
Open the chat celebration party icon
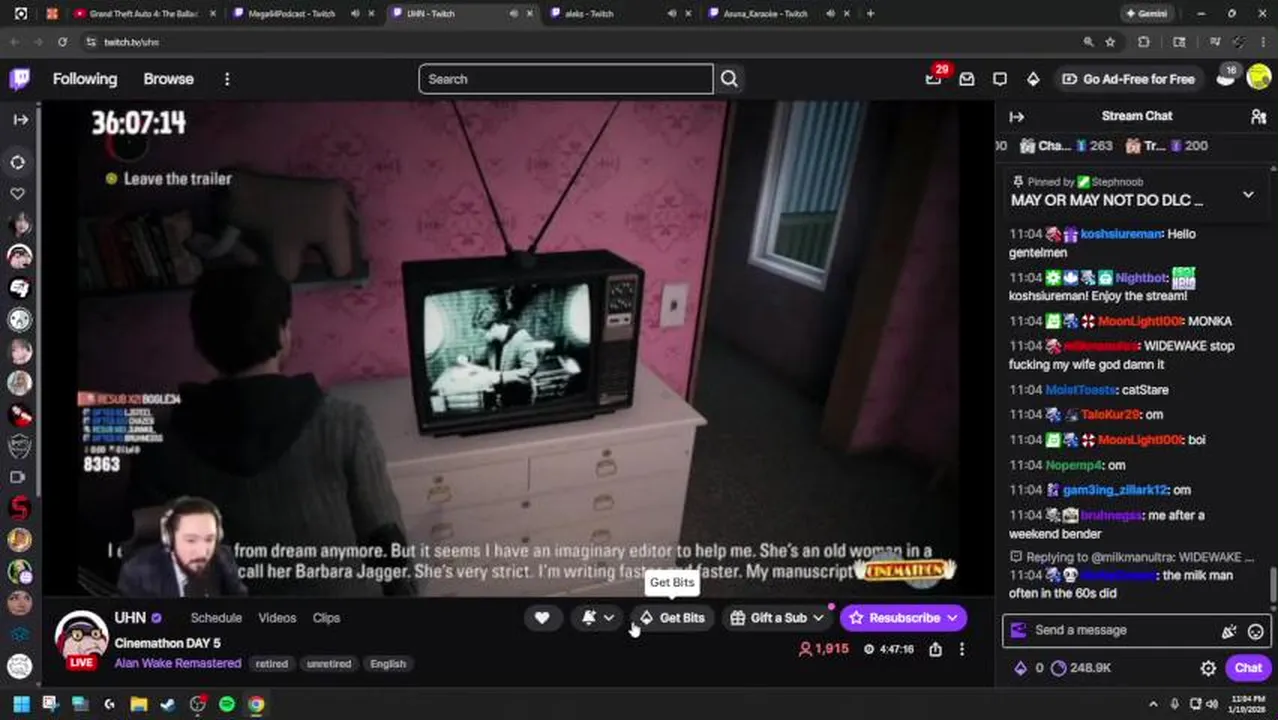1229,631
